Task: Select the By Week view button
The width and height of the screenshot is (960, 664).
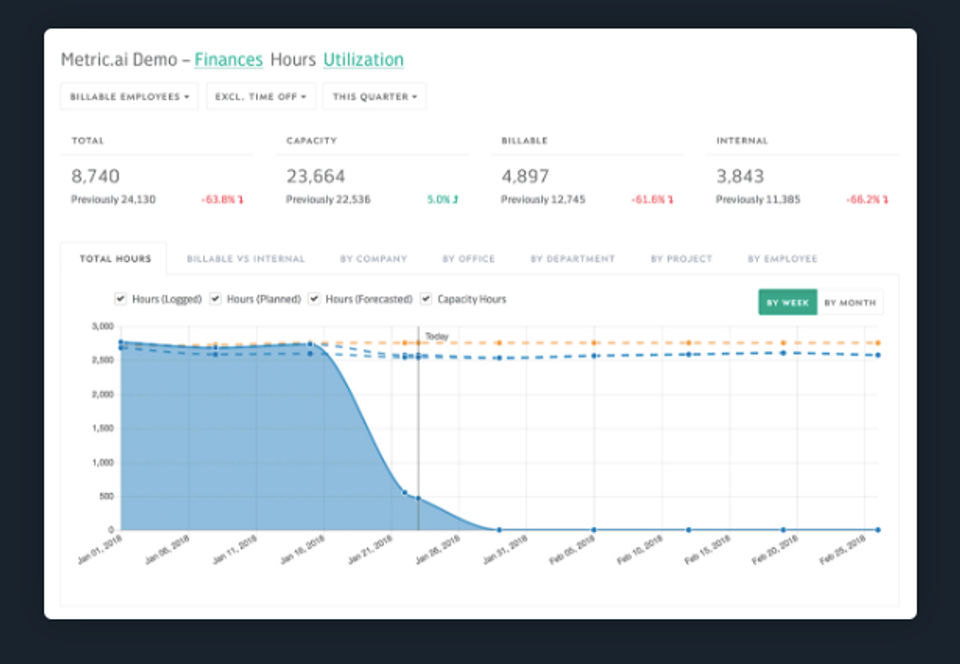Action: [788, 302]
